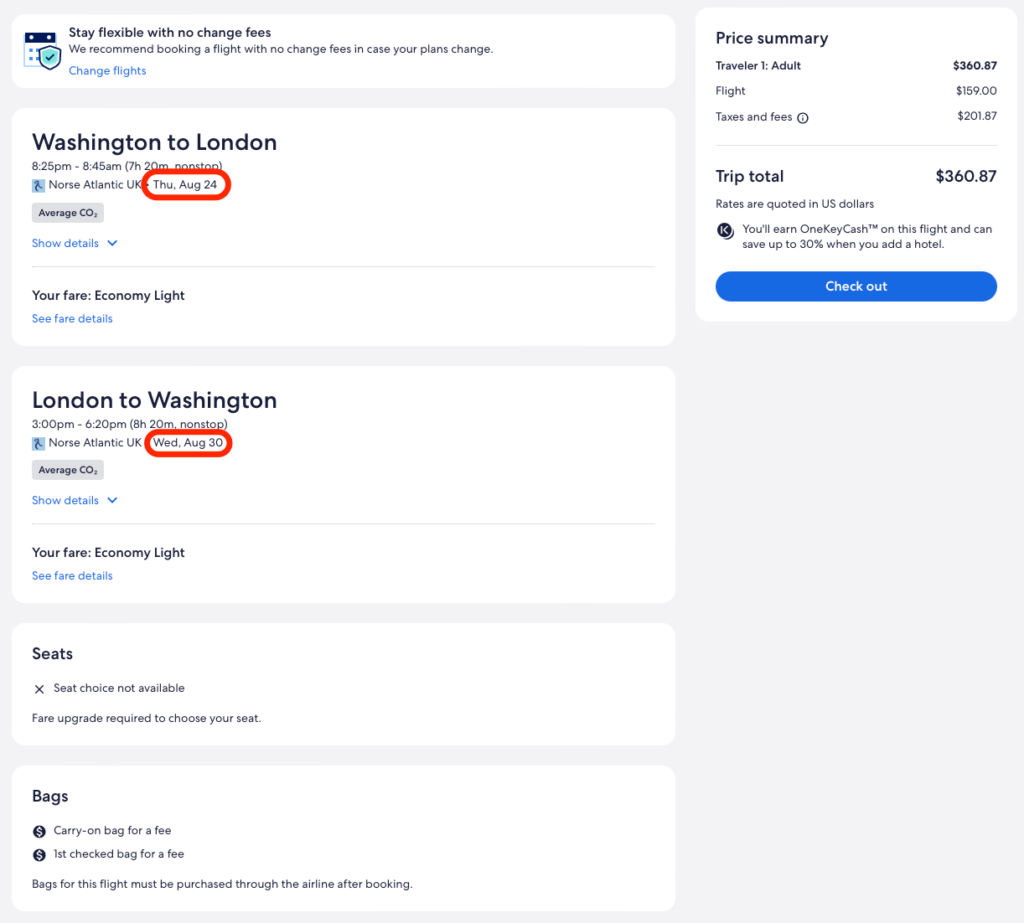Viewport: 1024px width, 923px height.
Task: See fare details for London to Washington flight
Action: (72, 576)
